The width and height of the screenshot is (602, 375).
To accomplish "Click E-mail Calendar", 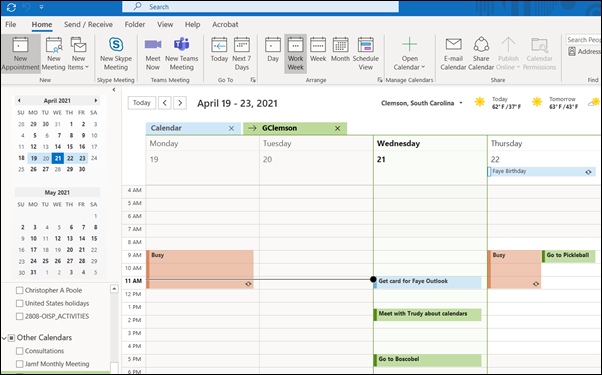I will tap(453, 54).
